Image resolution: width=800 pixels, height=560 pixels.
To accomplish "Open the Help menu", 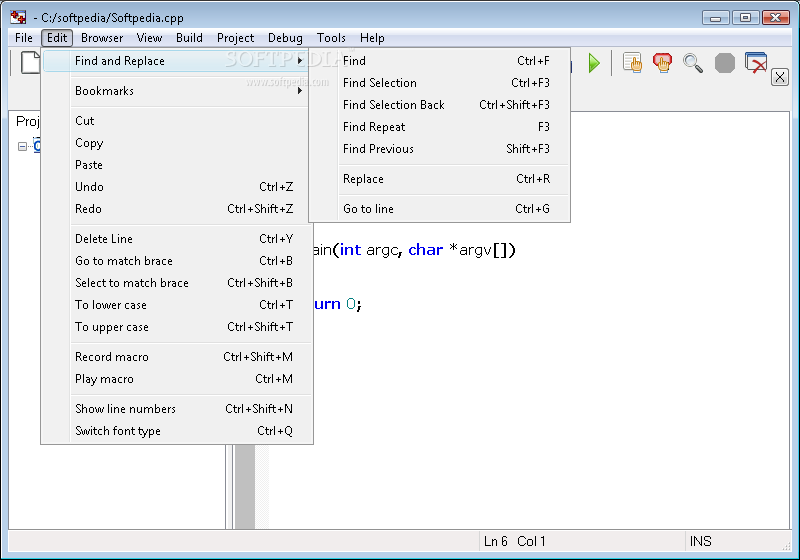I will pyautogui.click(x=372, y=38).
